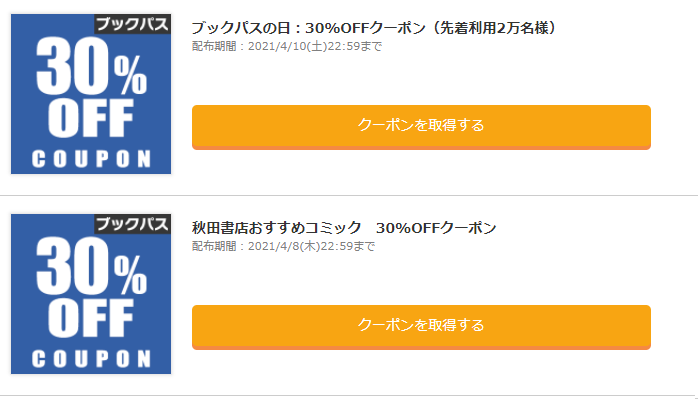The width and height of the screenshot is (698, 407).
Task: Click the 2021/4/10(土)22:59まで distribution period text
Action: (x=315, y=46)
